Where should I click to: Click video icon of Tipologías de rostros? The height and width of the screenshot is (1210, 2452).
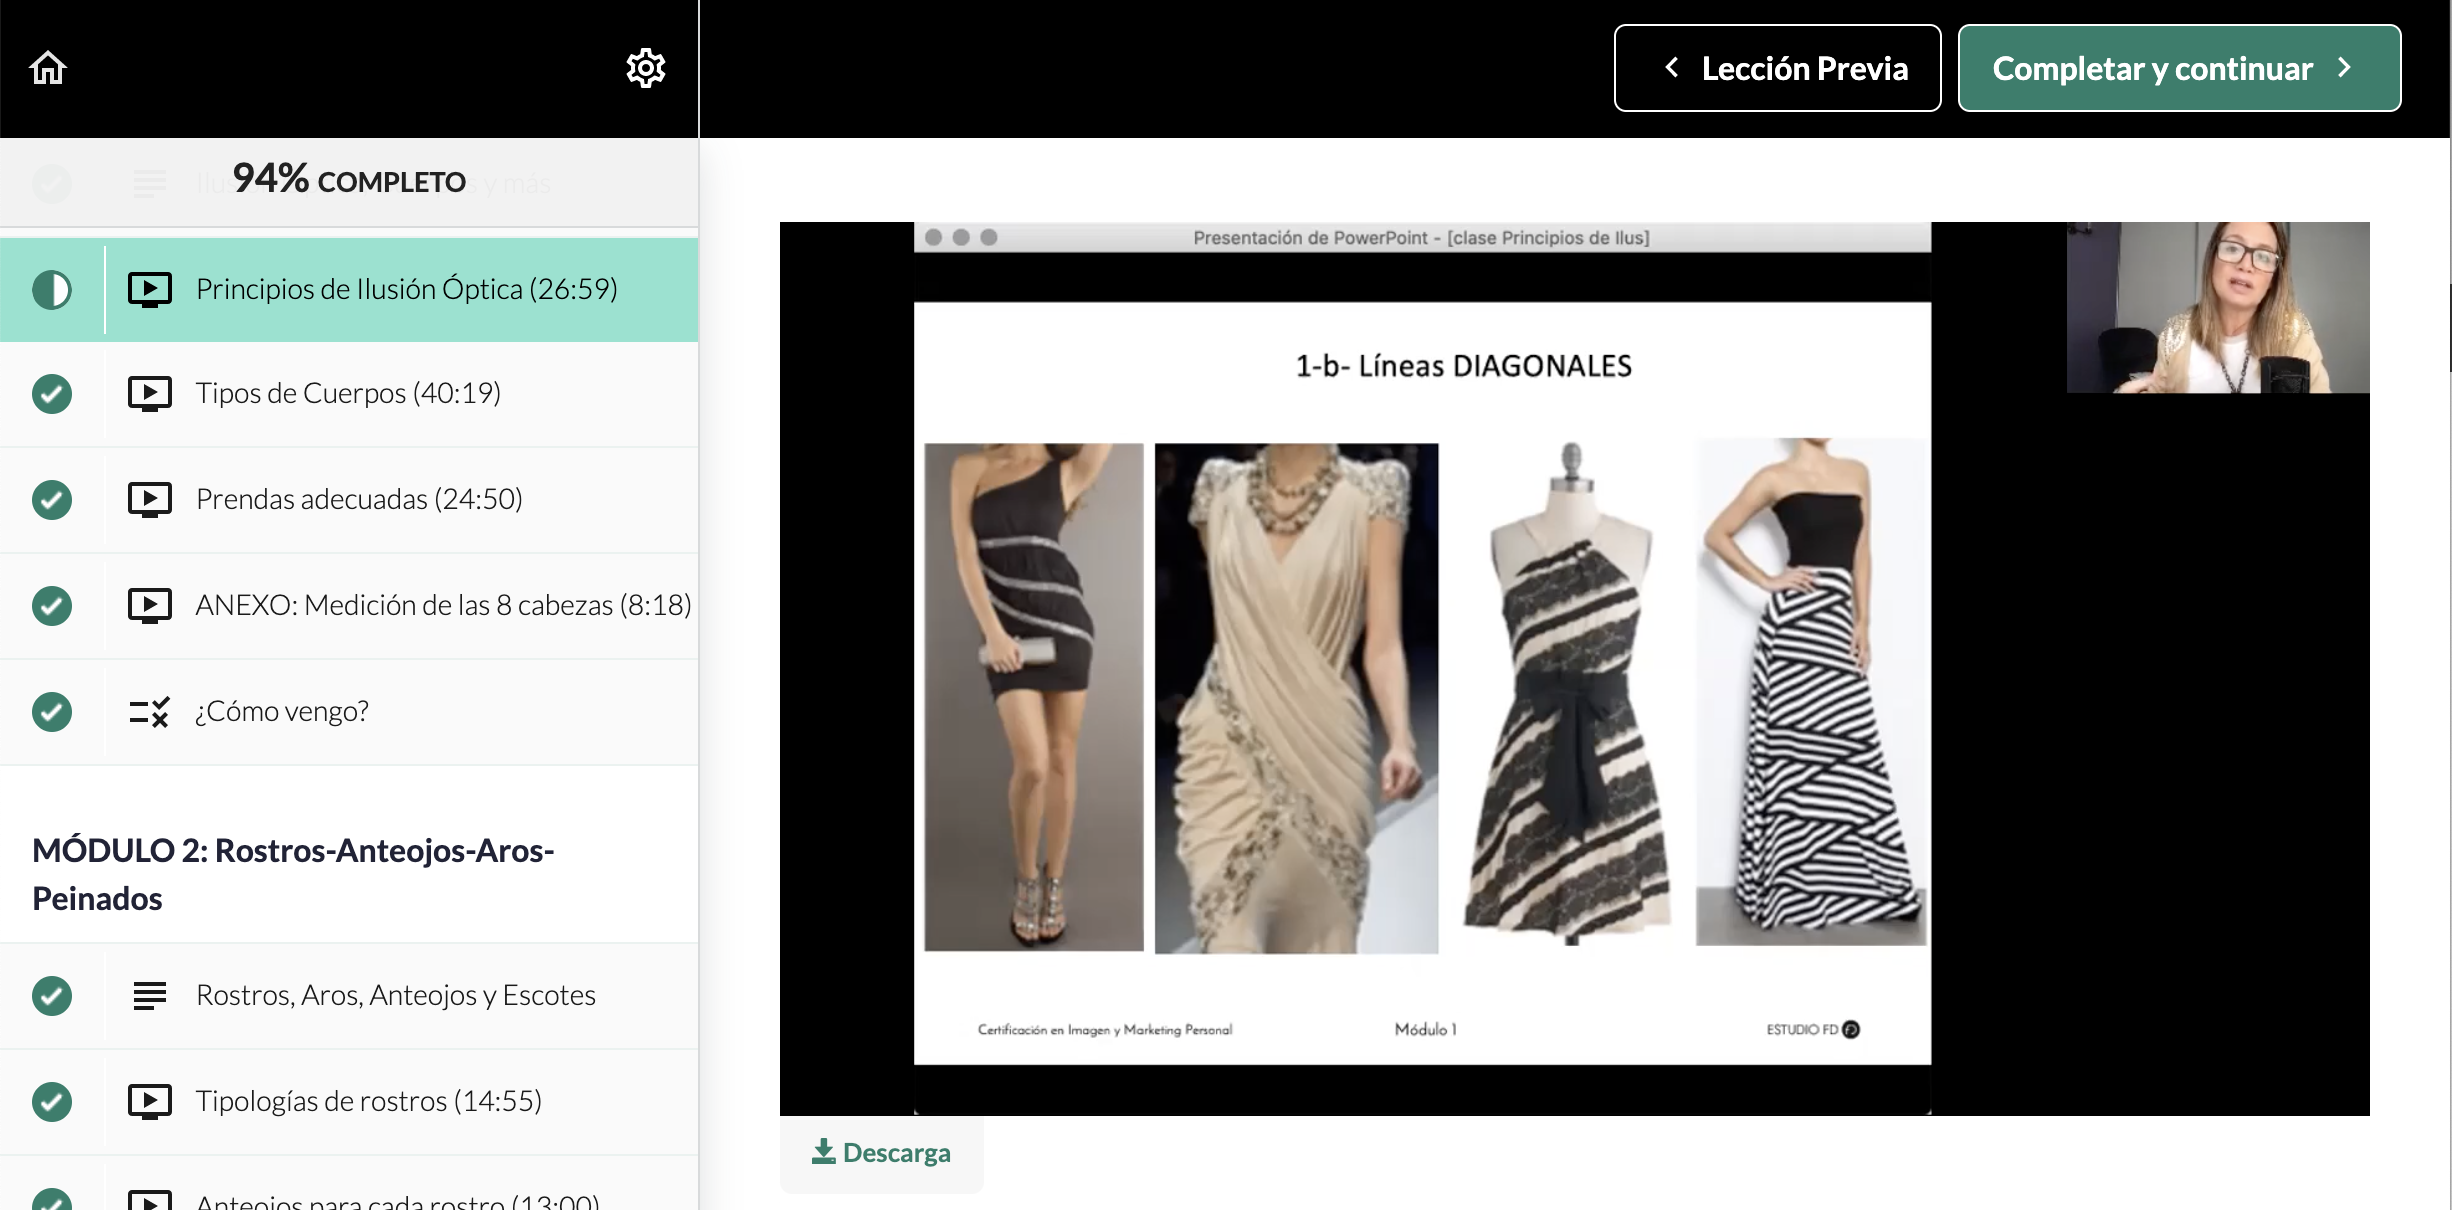[150, 1102]
